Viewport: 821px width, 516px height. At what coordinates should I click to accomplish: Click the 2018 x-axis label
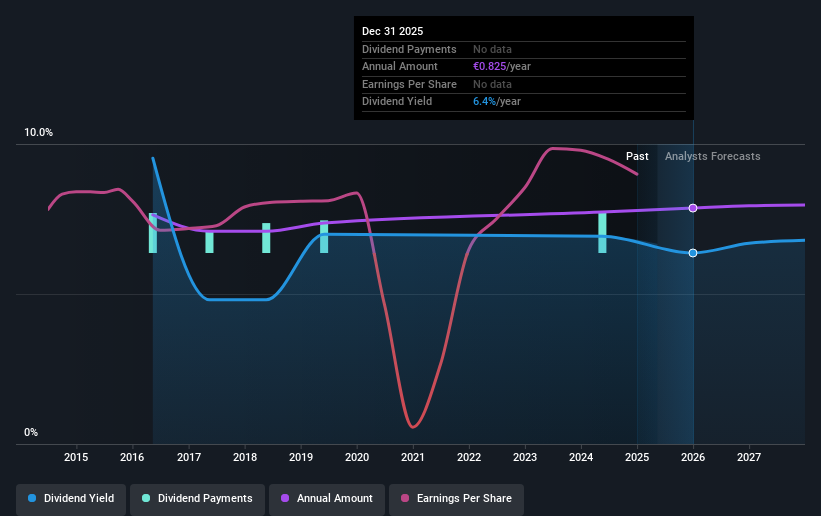tap(245, 457)
